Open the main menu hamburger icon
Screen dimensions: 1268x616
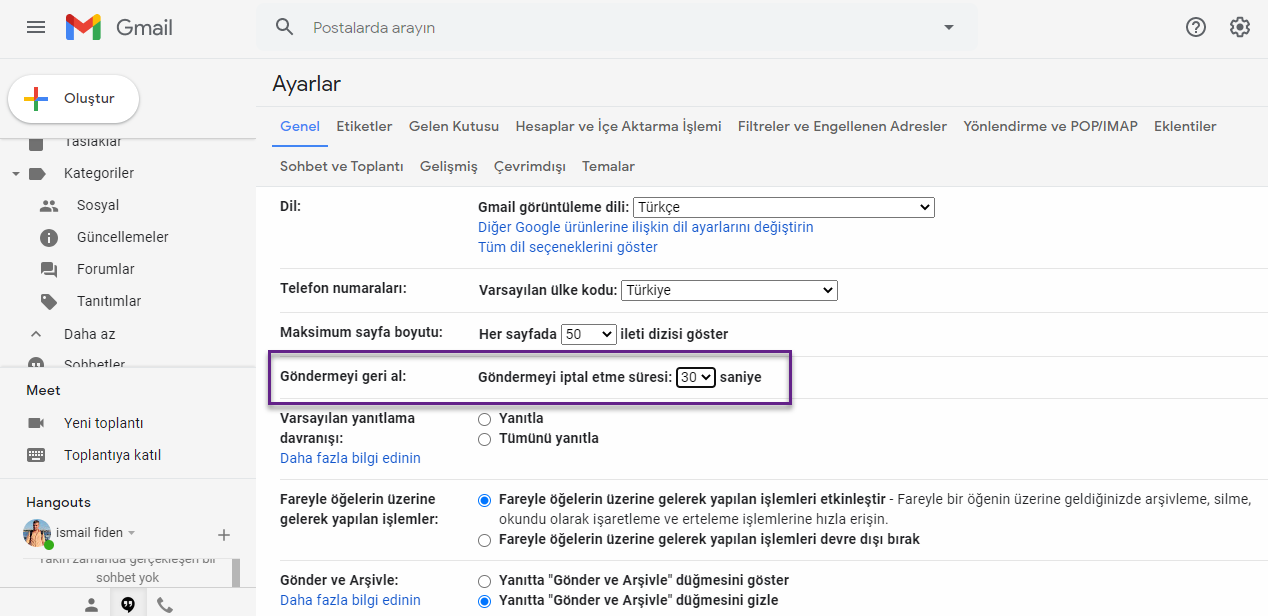point(36,27)
